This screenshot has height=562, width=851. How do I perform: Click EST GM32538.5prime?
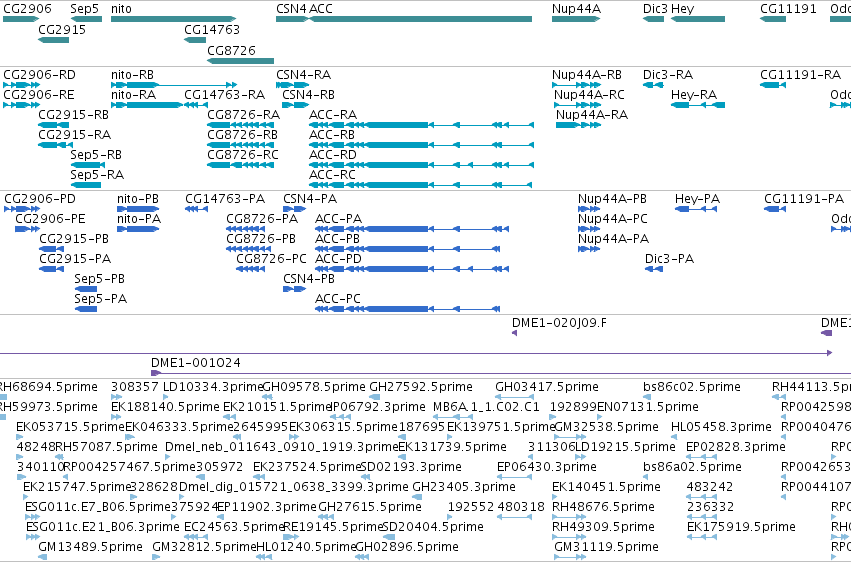pyautogui.click(x=570, y=437)
